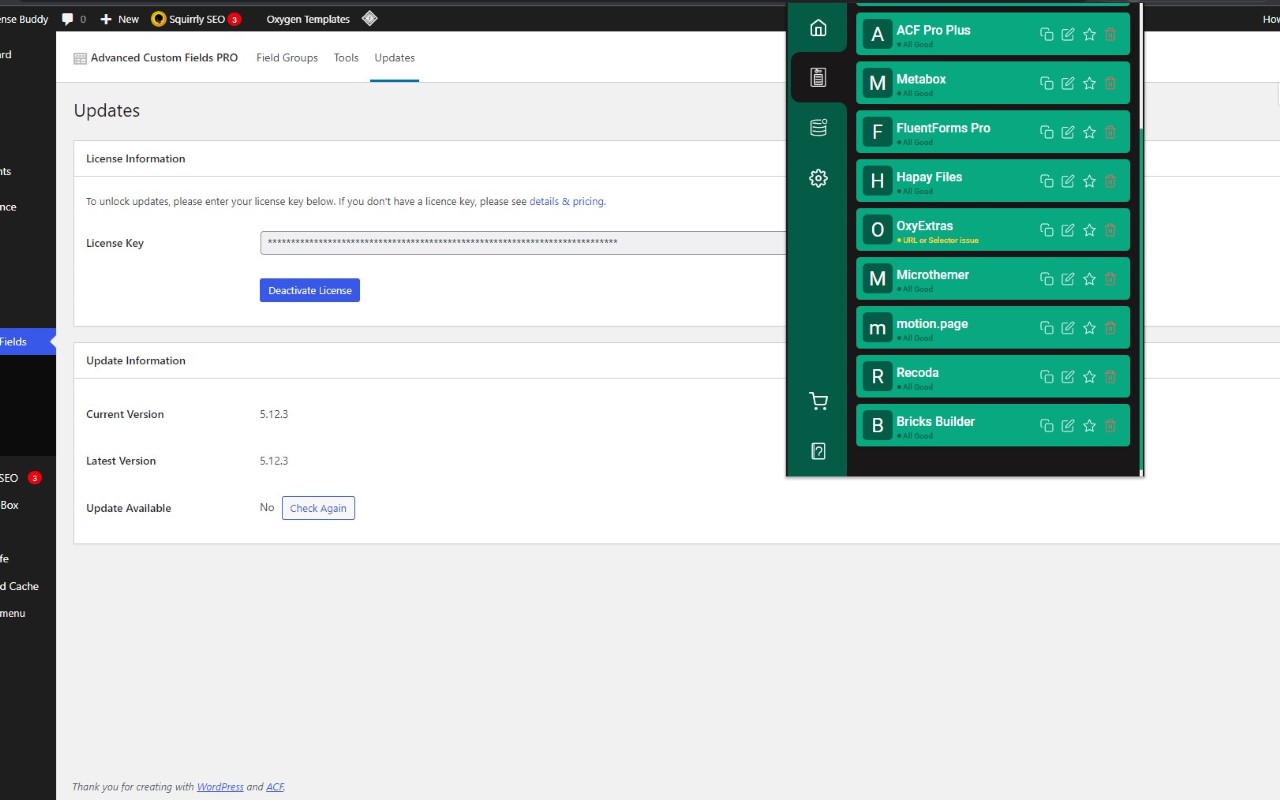This screenshot has width=1280, height=800.
Task: Delete the Hapay Files entry
Action: click(x=1110, y=181)
